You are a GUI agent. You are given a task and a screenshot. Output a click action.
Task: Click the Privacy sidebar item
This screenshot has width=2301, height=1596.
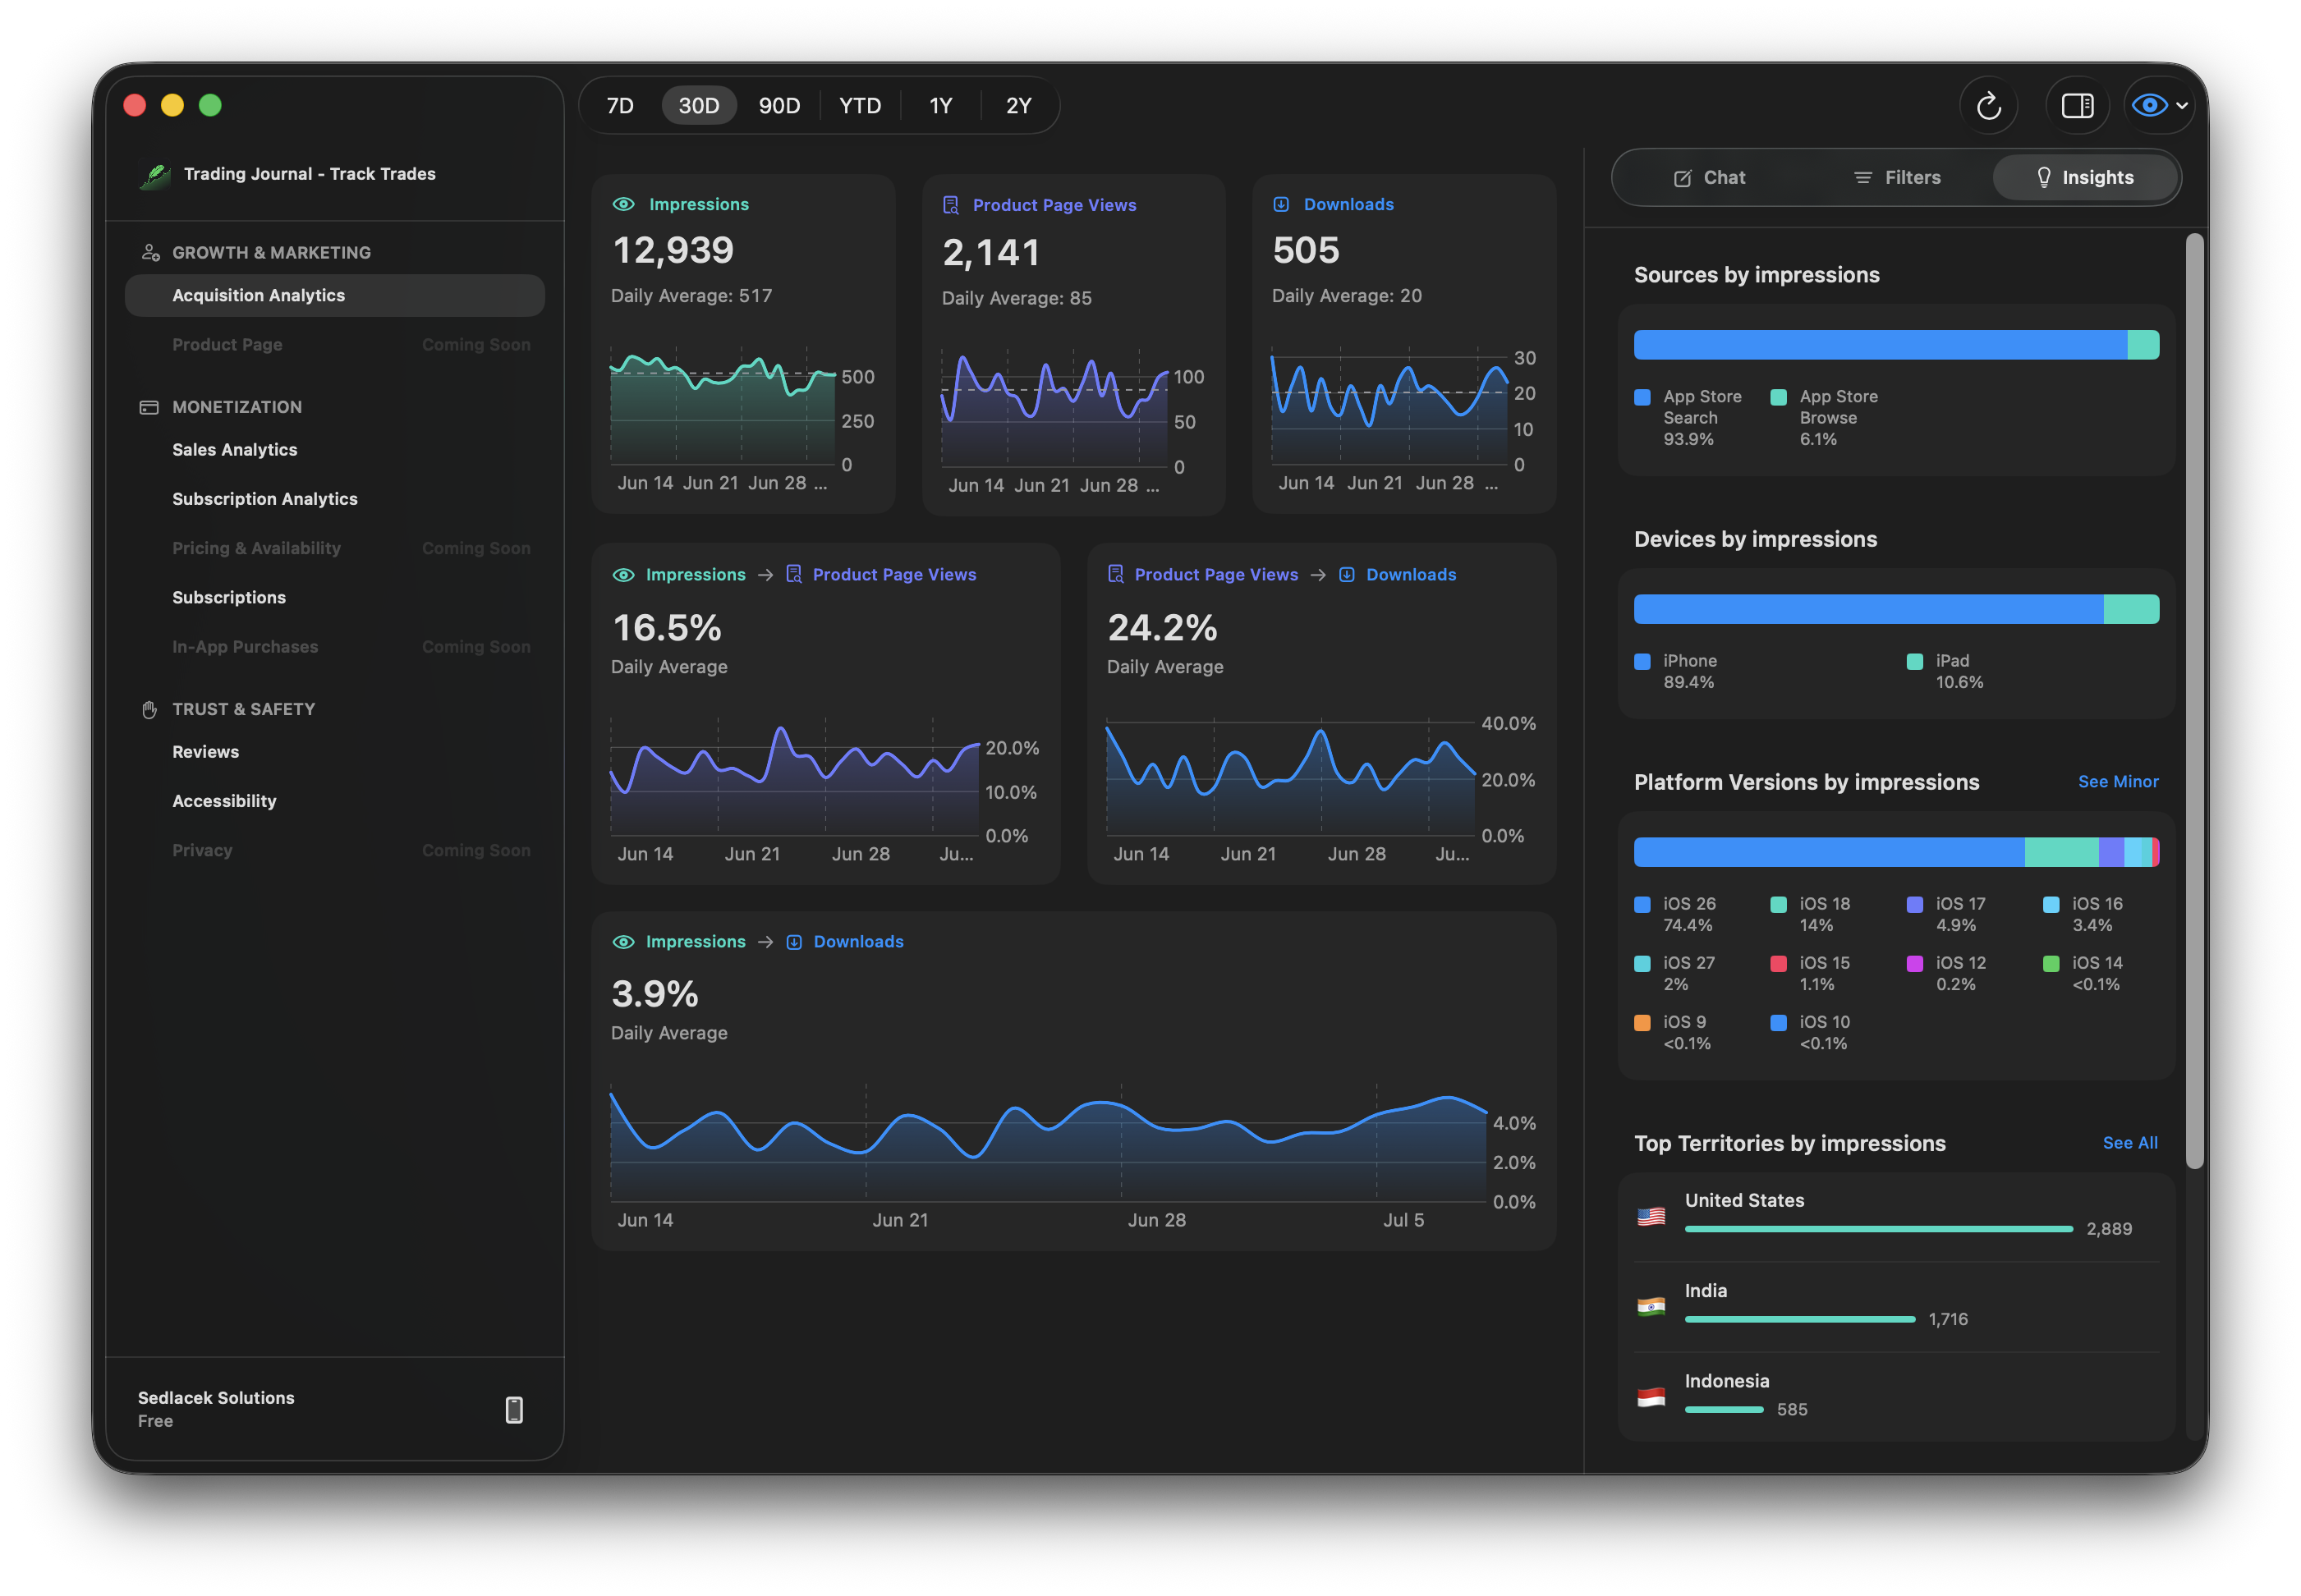tap(334, 850)
